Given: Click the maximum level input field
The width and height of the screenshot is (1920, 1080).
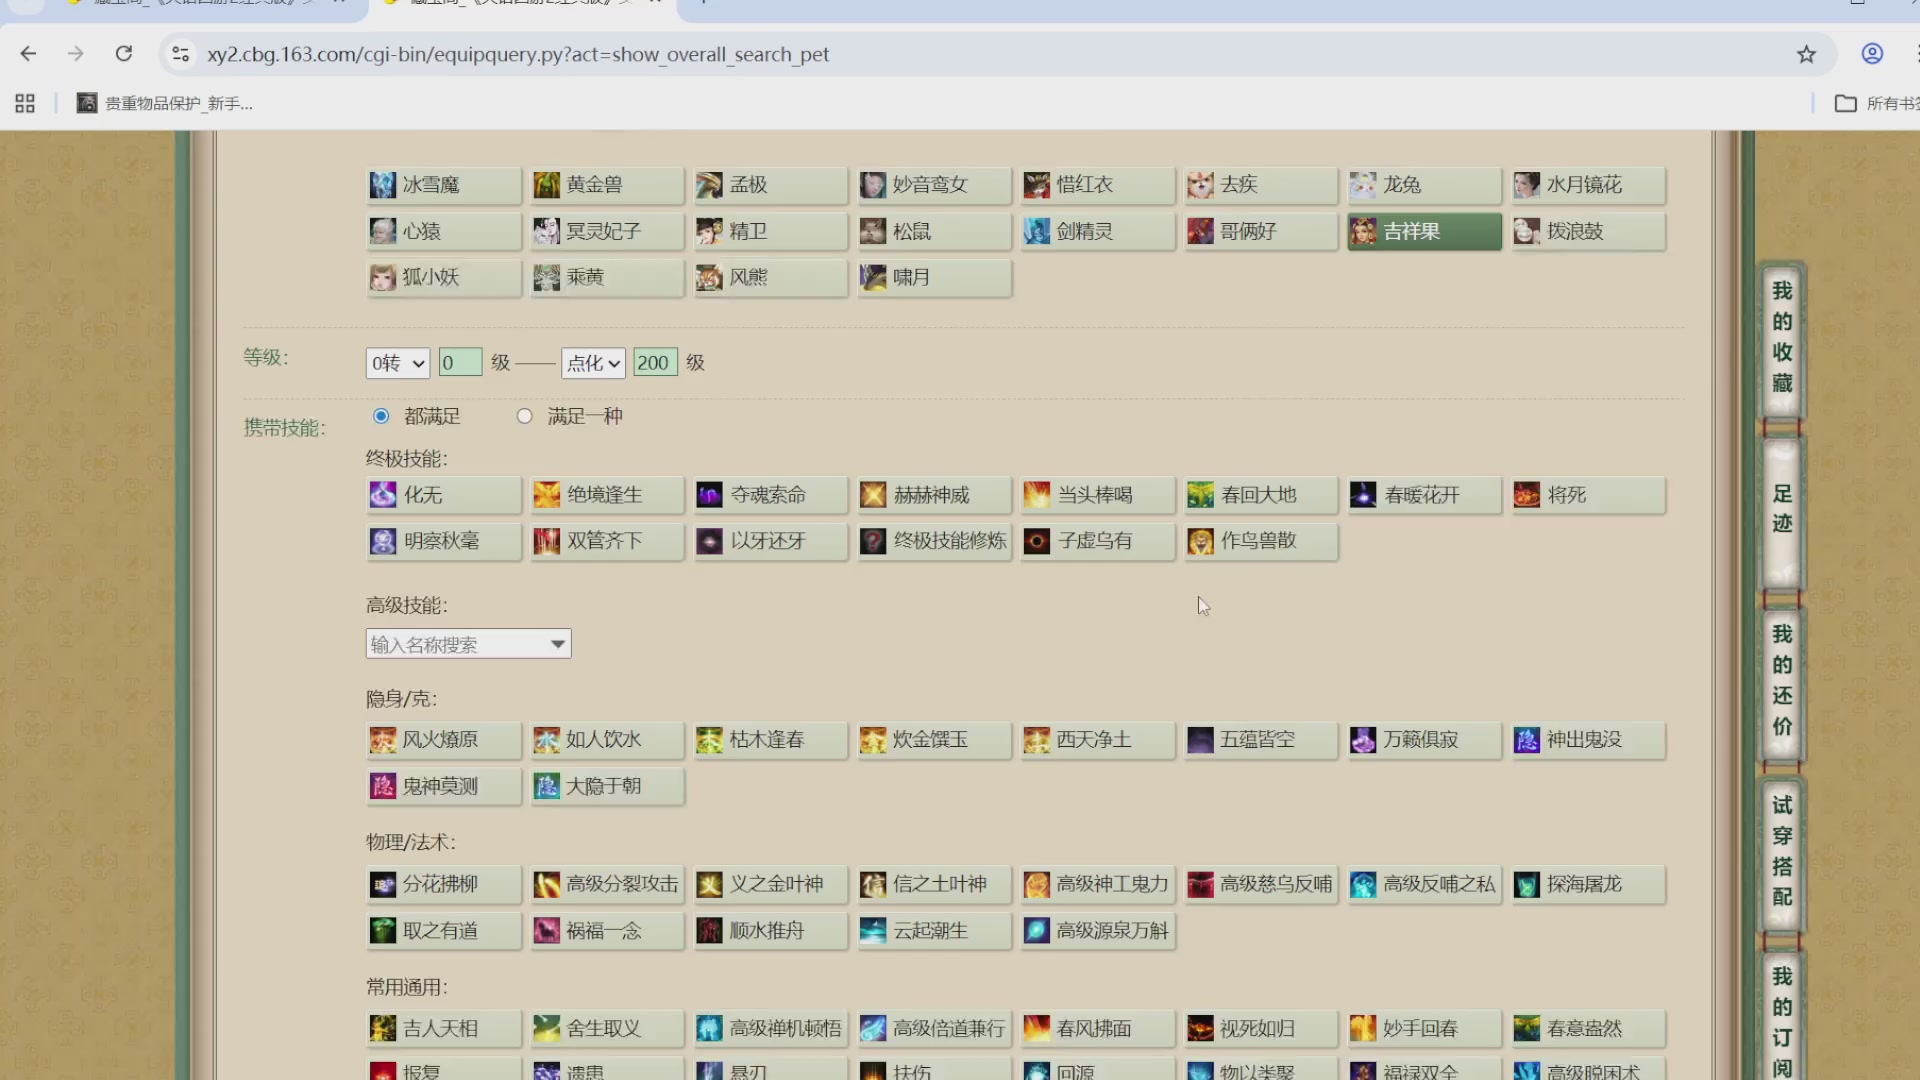Looking at the screenshot, I should click(655, 363).
